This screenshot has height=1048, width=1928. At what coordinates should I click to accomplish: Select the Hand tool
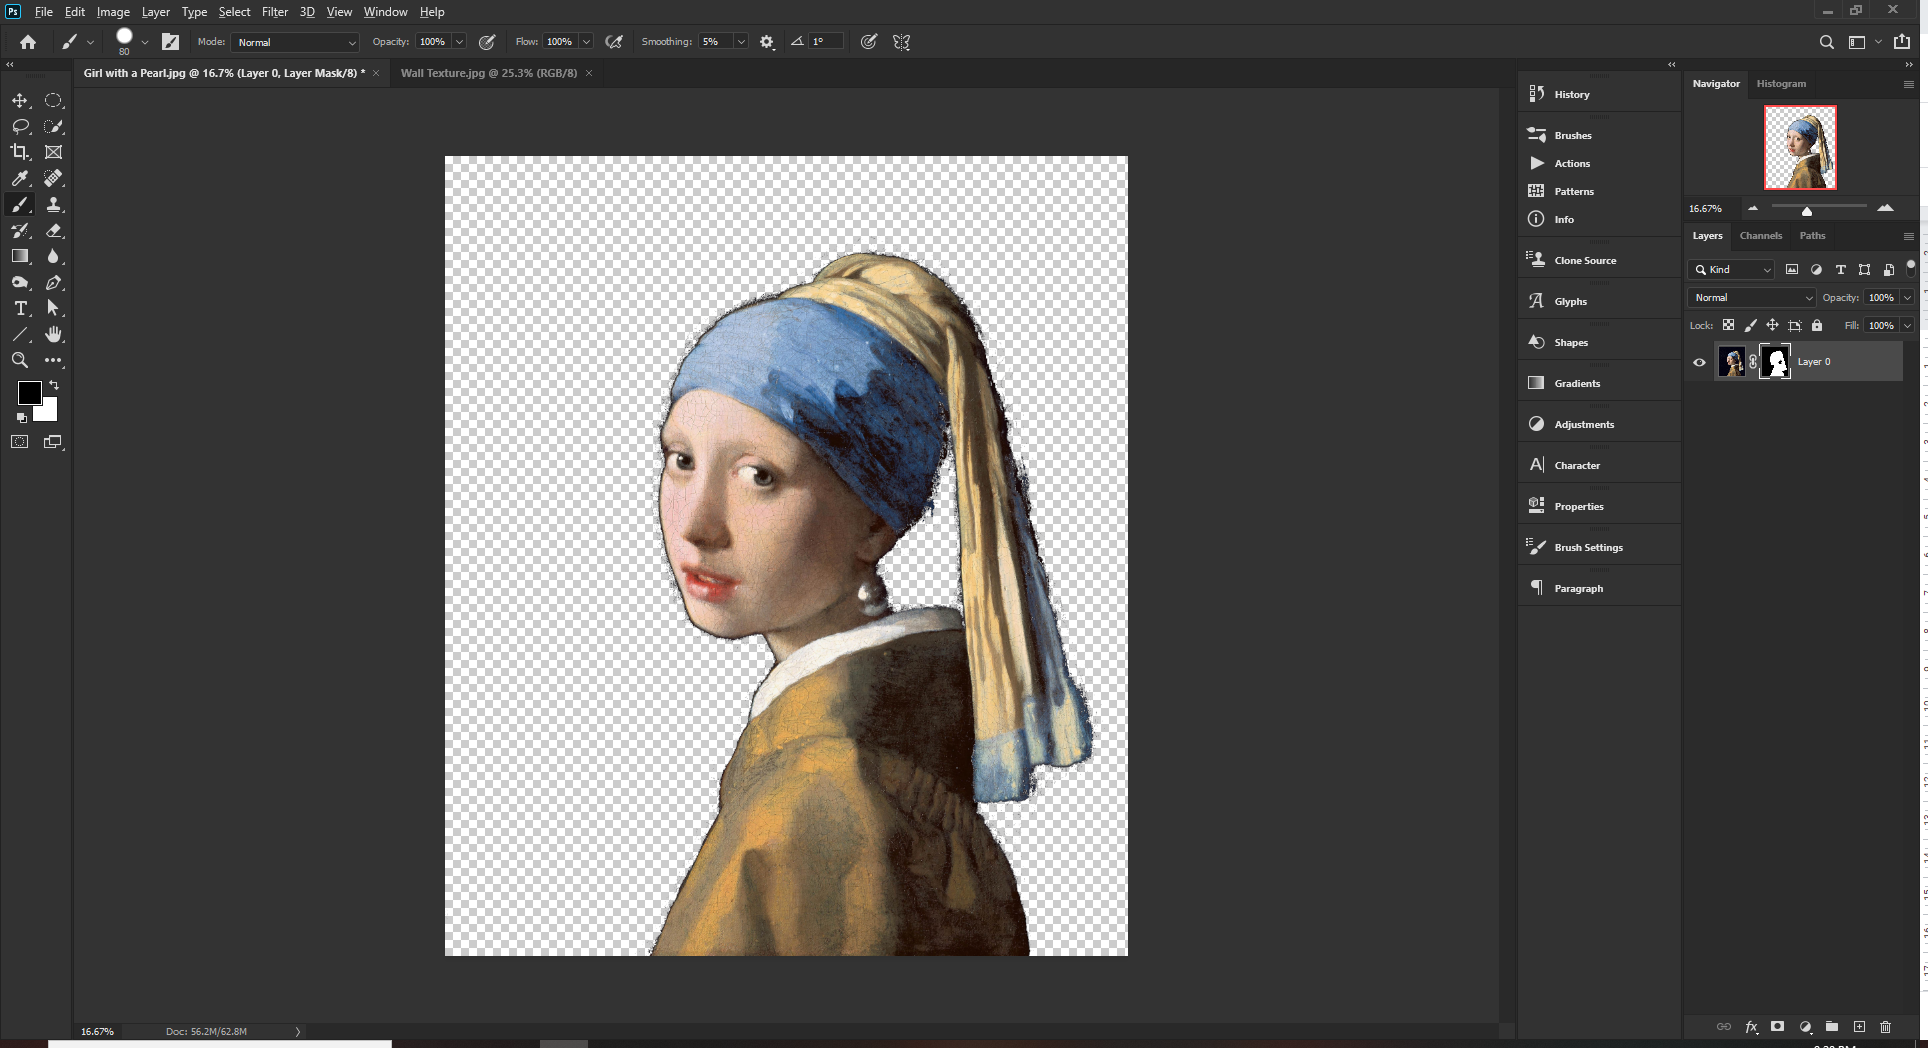pos(54,334)
